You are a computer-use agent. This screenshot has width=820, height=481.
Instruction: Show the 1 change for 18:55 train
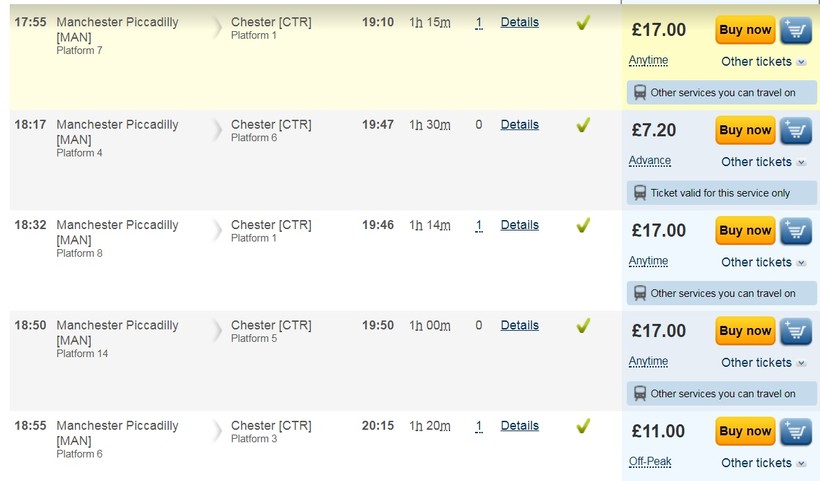(479, 426)
